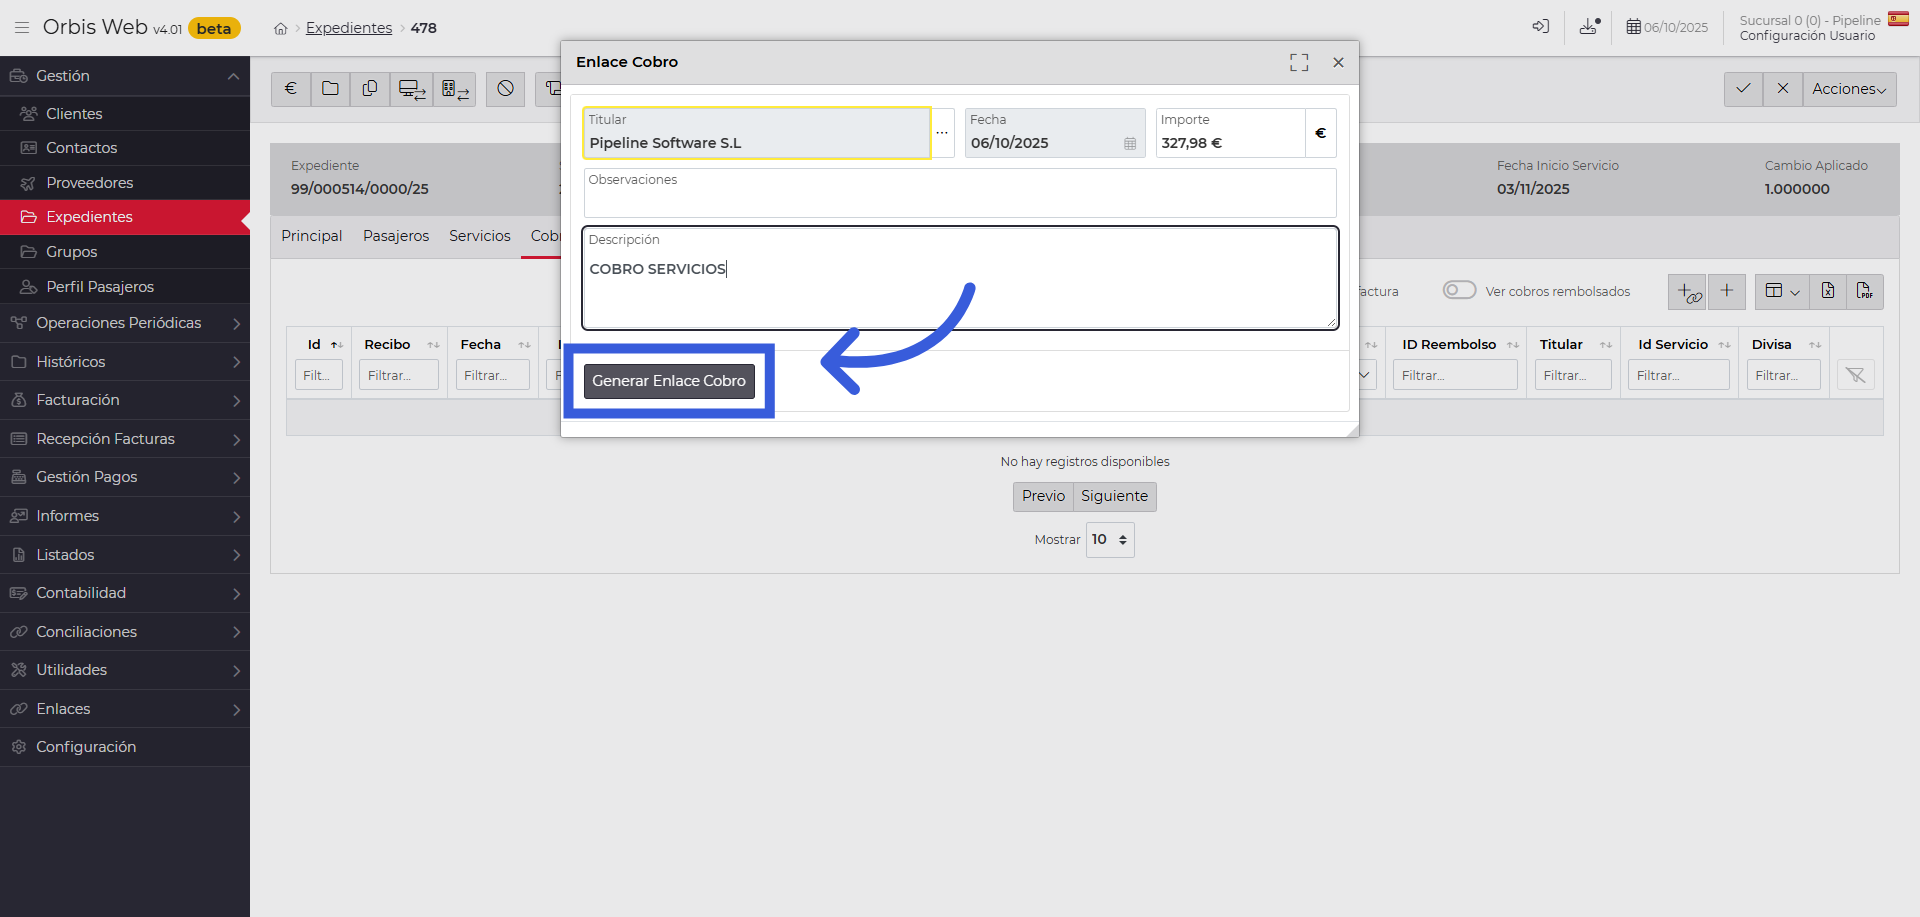Click the Previo pagination button
Screen dimensions: 1920x917
[x=1043, y=496]
